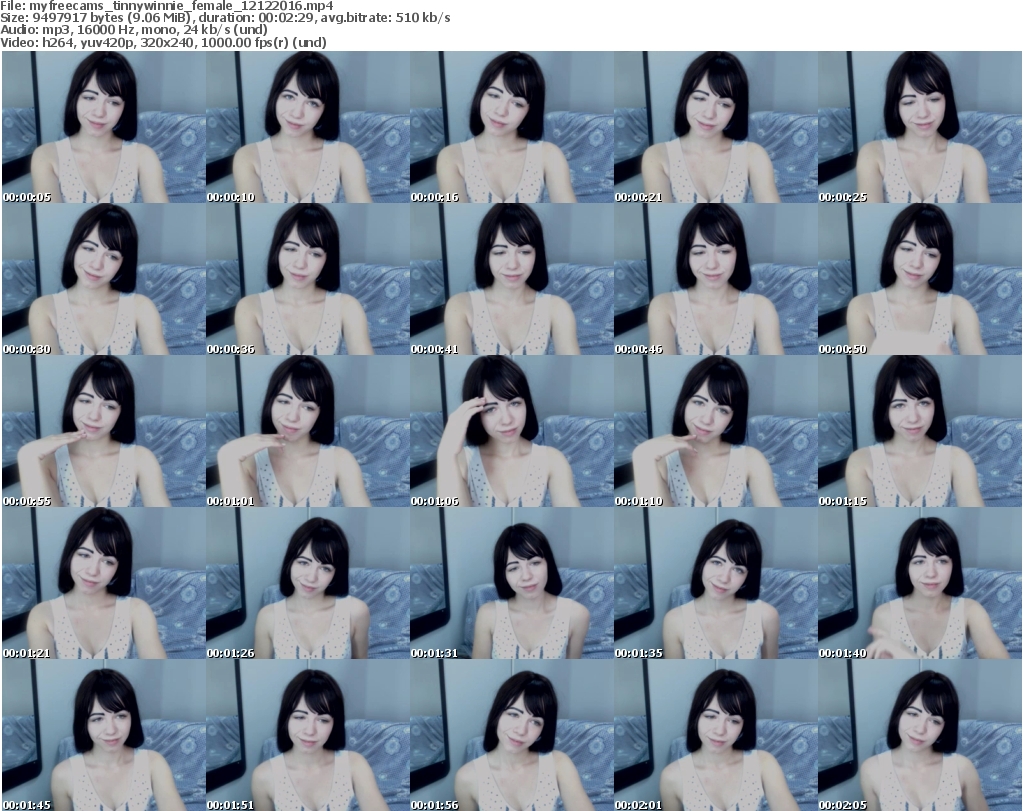Select the frame stamped 00:02:05
The width and height of the screenshot is (1024, 811).
[920, 735]
